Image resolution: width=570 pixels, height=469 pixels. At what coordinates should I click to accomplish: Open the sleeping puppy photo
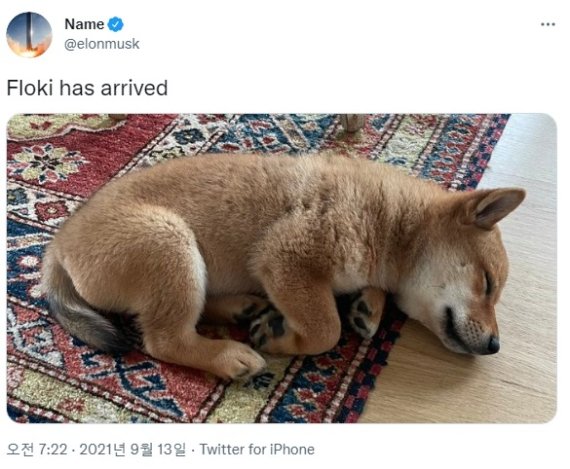(282, 268)
